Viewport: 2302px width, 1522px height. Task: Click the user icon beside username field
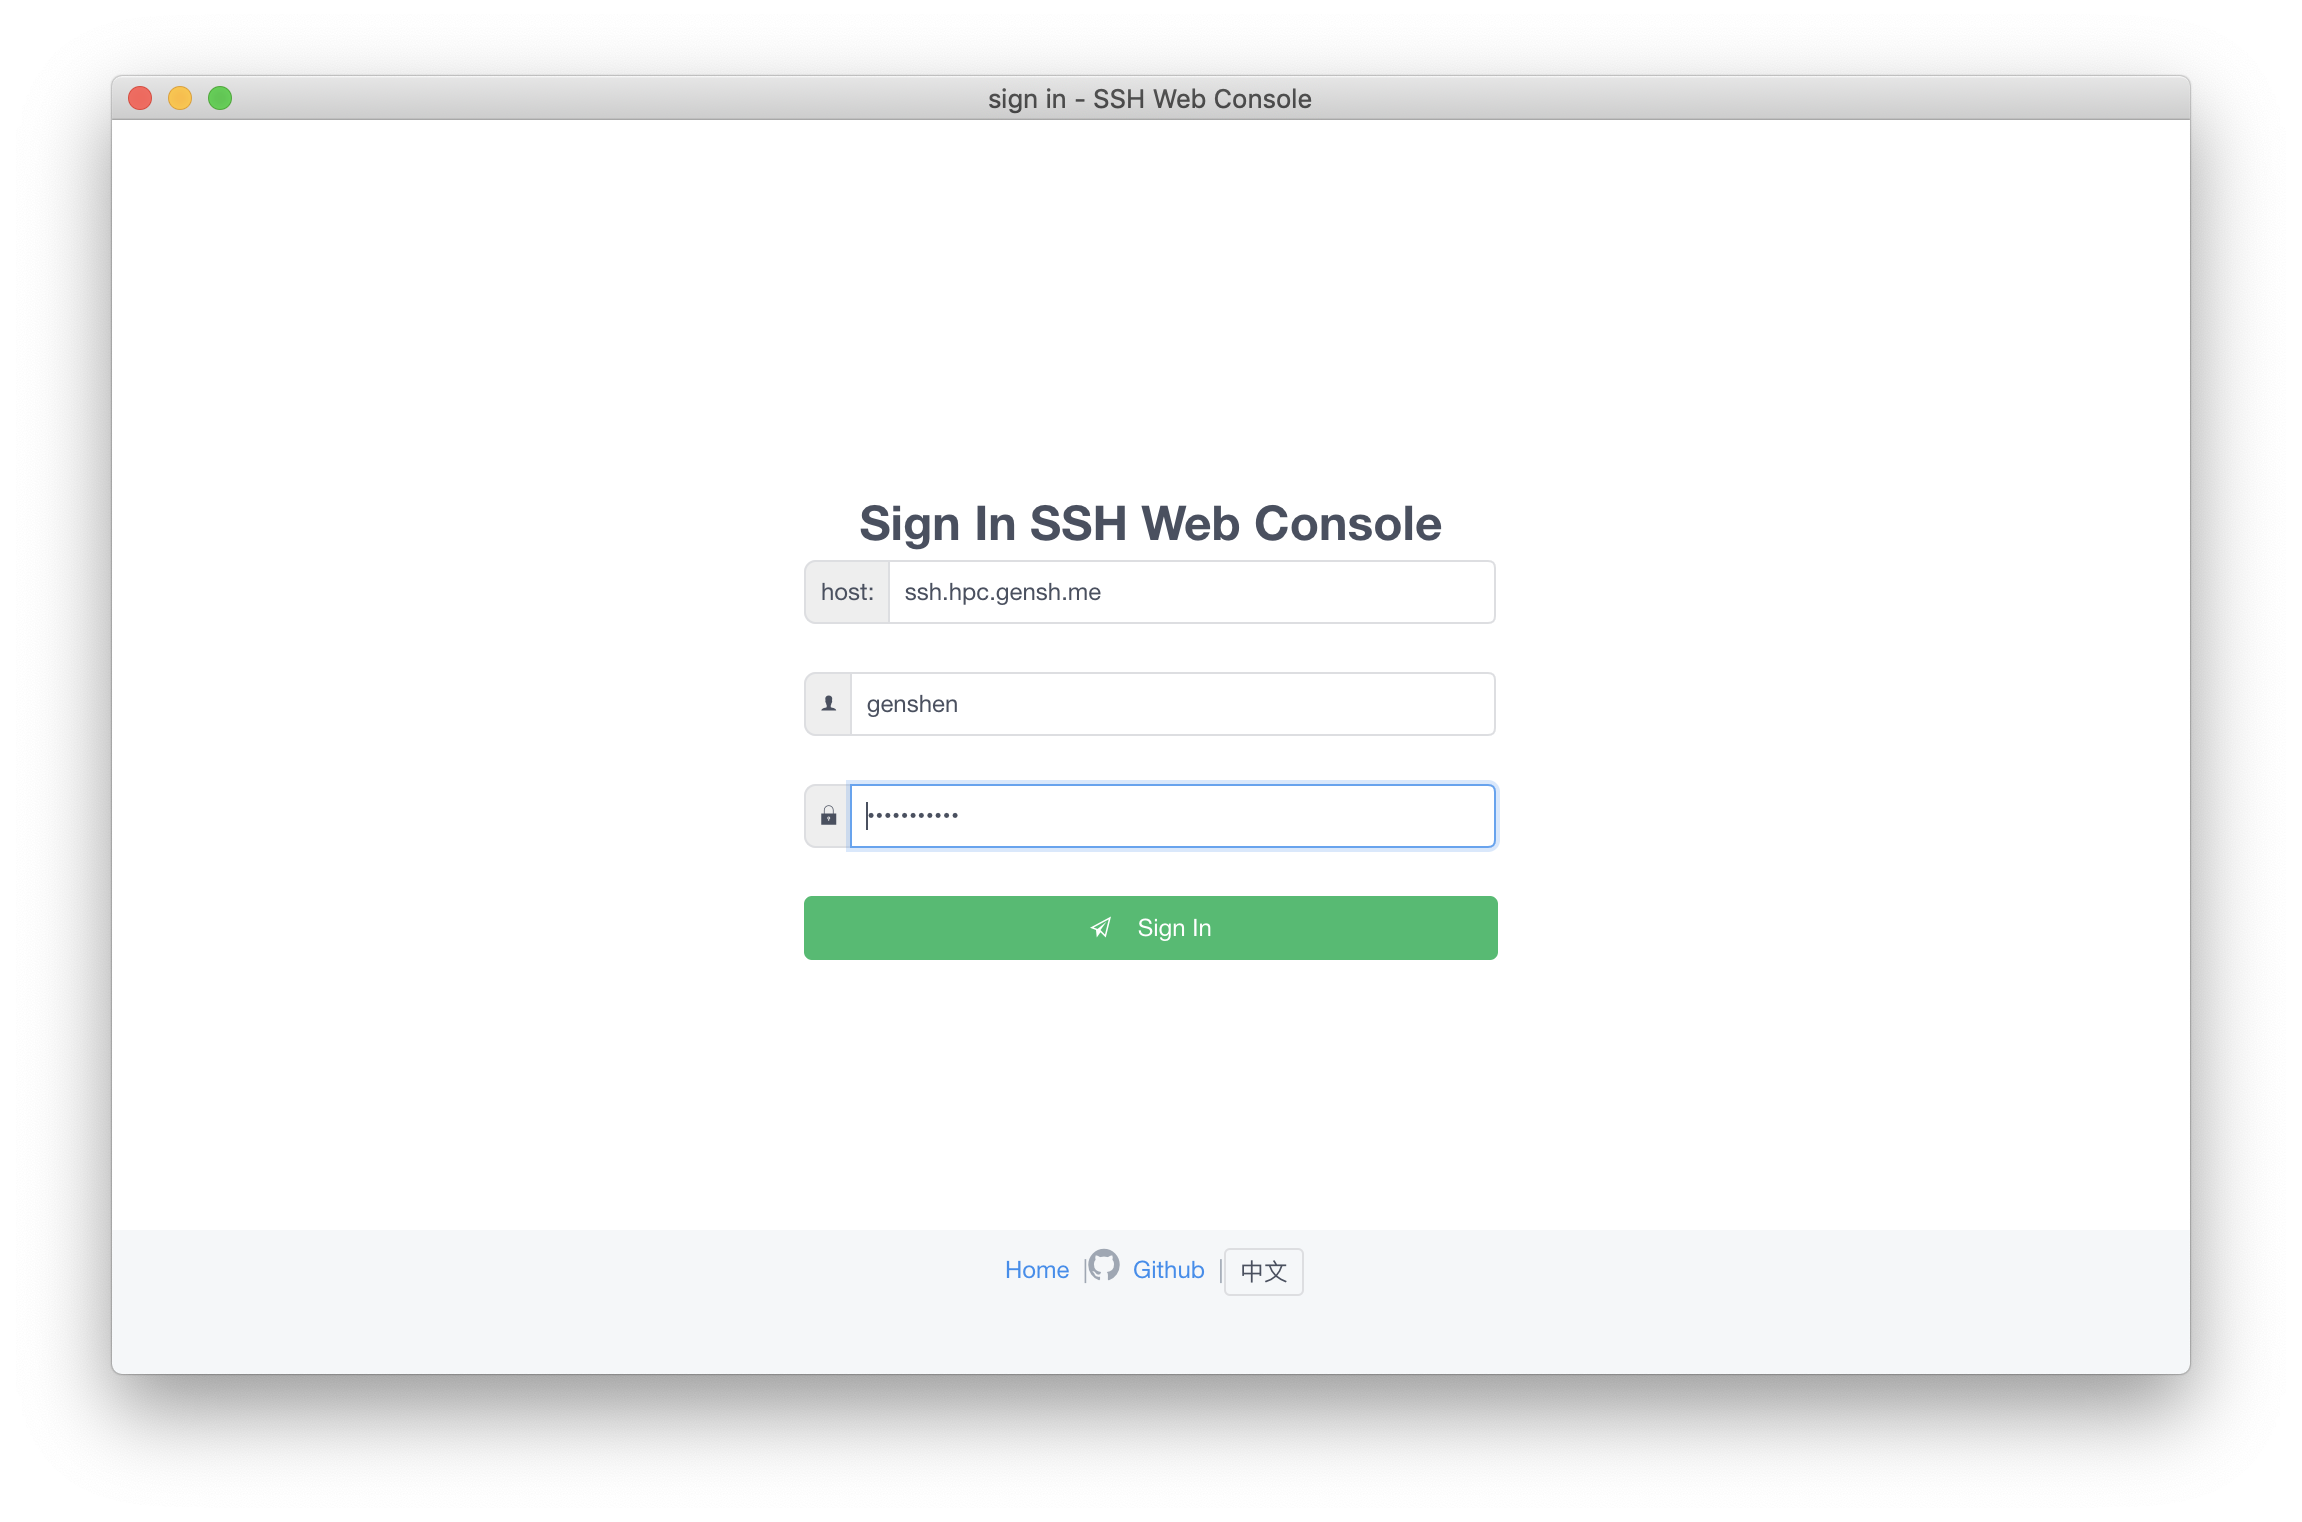pyautogui.click(x=828, y=704)
